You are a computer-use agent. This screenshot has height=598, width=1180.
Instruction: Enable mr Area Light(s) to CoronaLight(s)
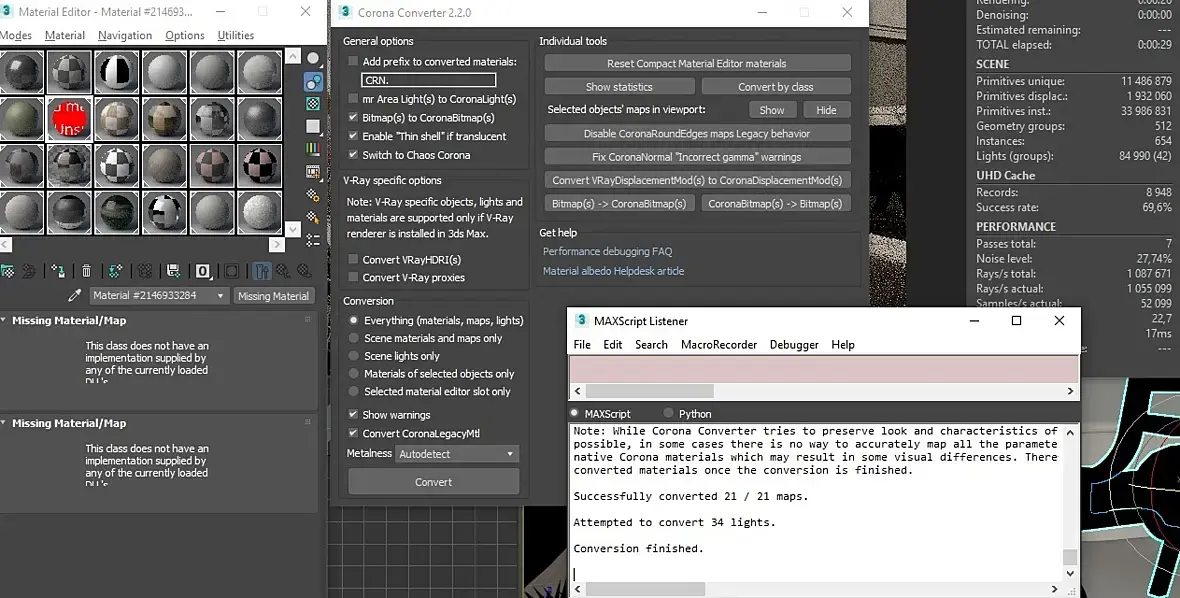(x=353, y=99)
